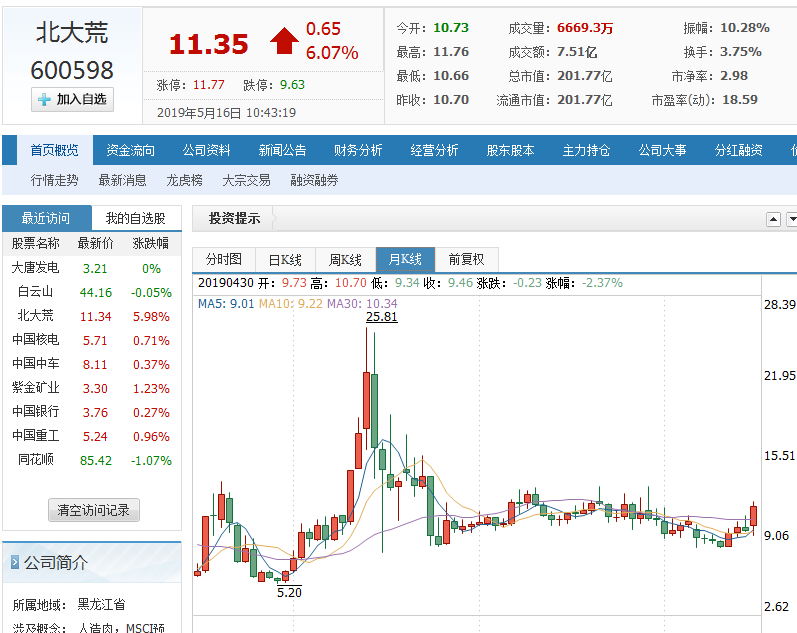797x633 pixels.
Task: Expand the down-arrow icon in 投资提示 bar
Action: (792, 219)
